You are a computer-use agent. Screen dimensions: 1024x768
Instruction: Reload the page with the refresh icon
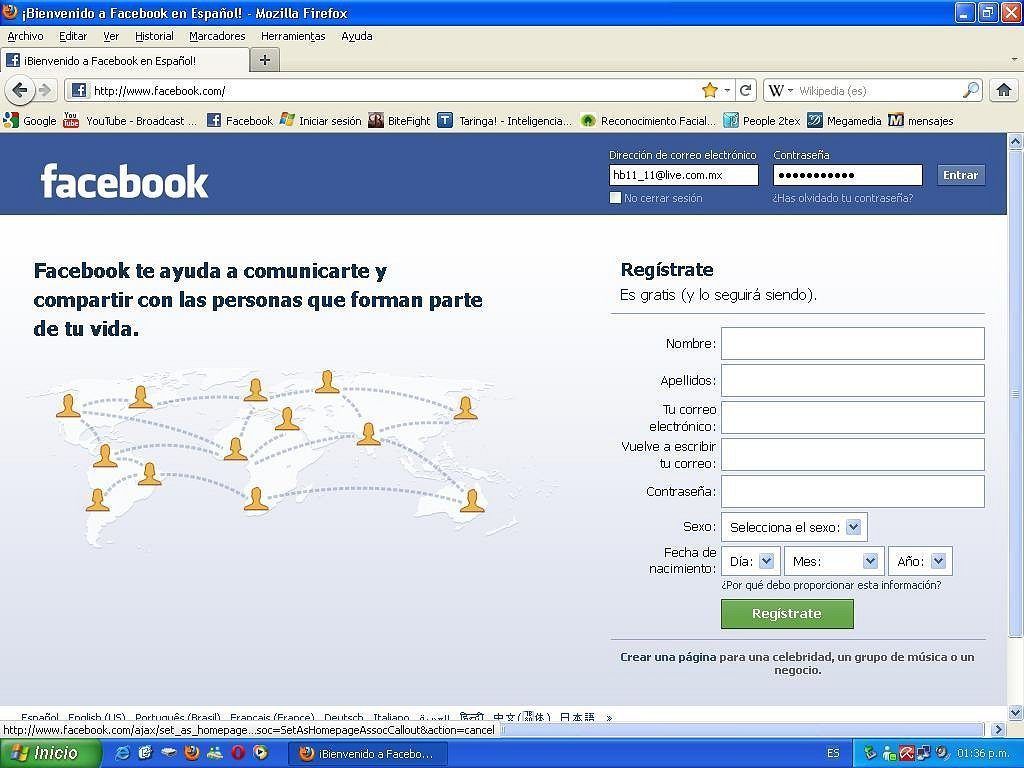746,90
